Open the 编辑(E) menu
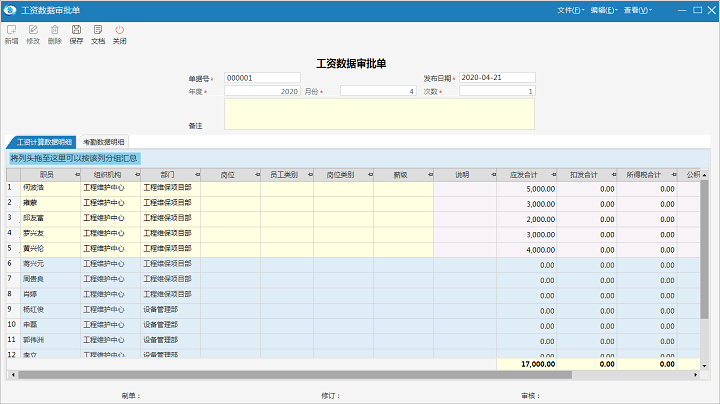 point(604,10)
